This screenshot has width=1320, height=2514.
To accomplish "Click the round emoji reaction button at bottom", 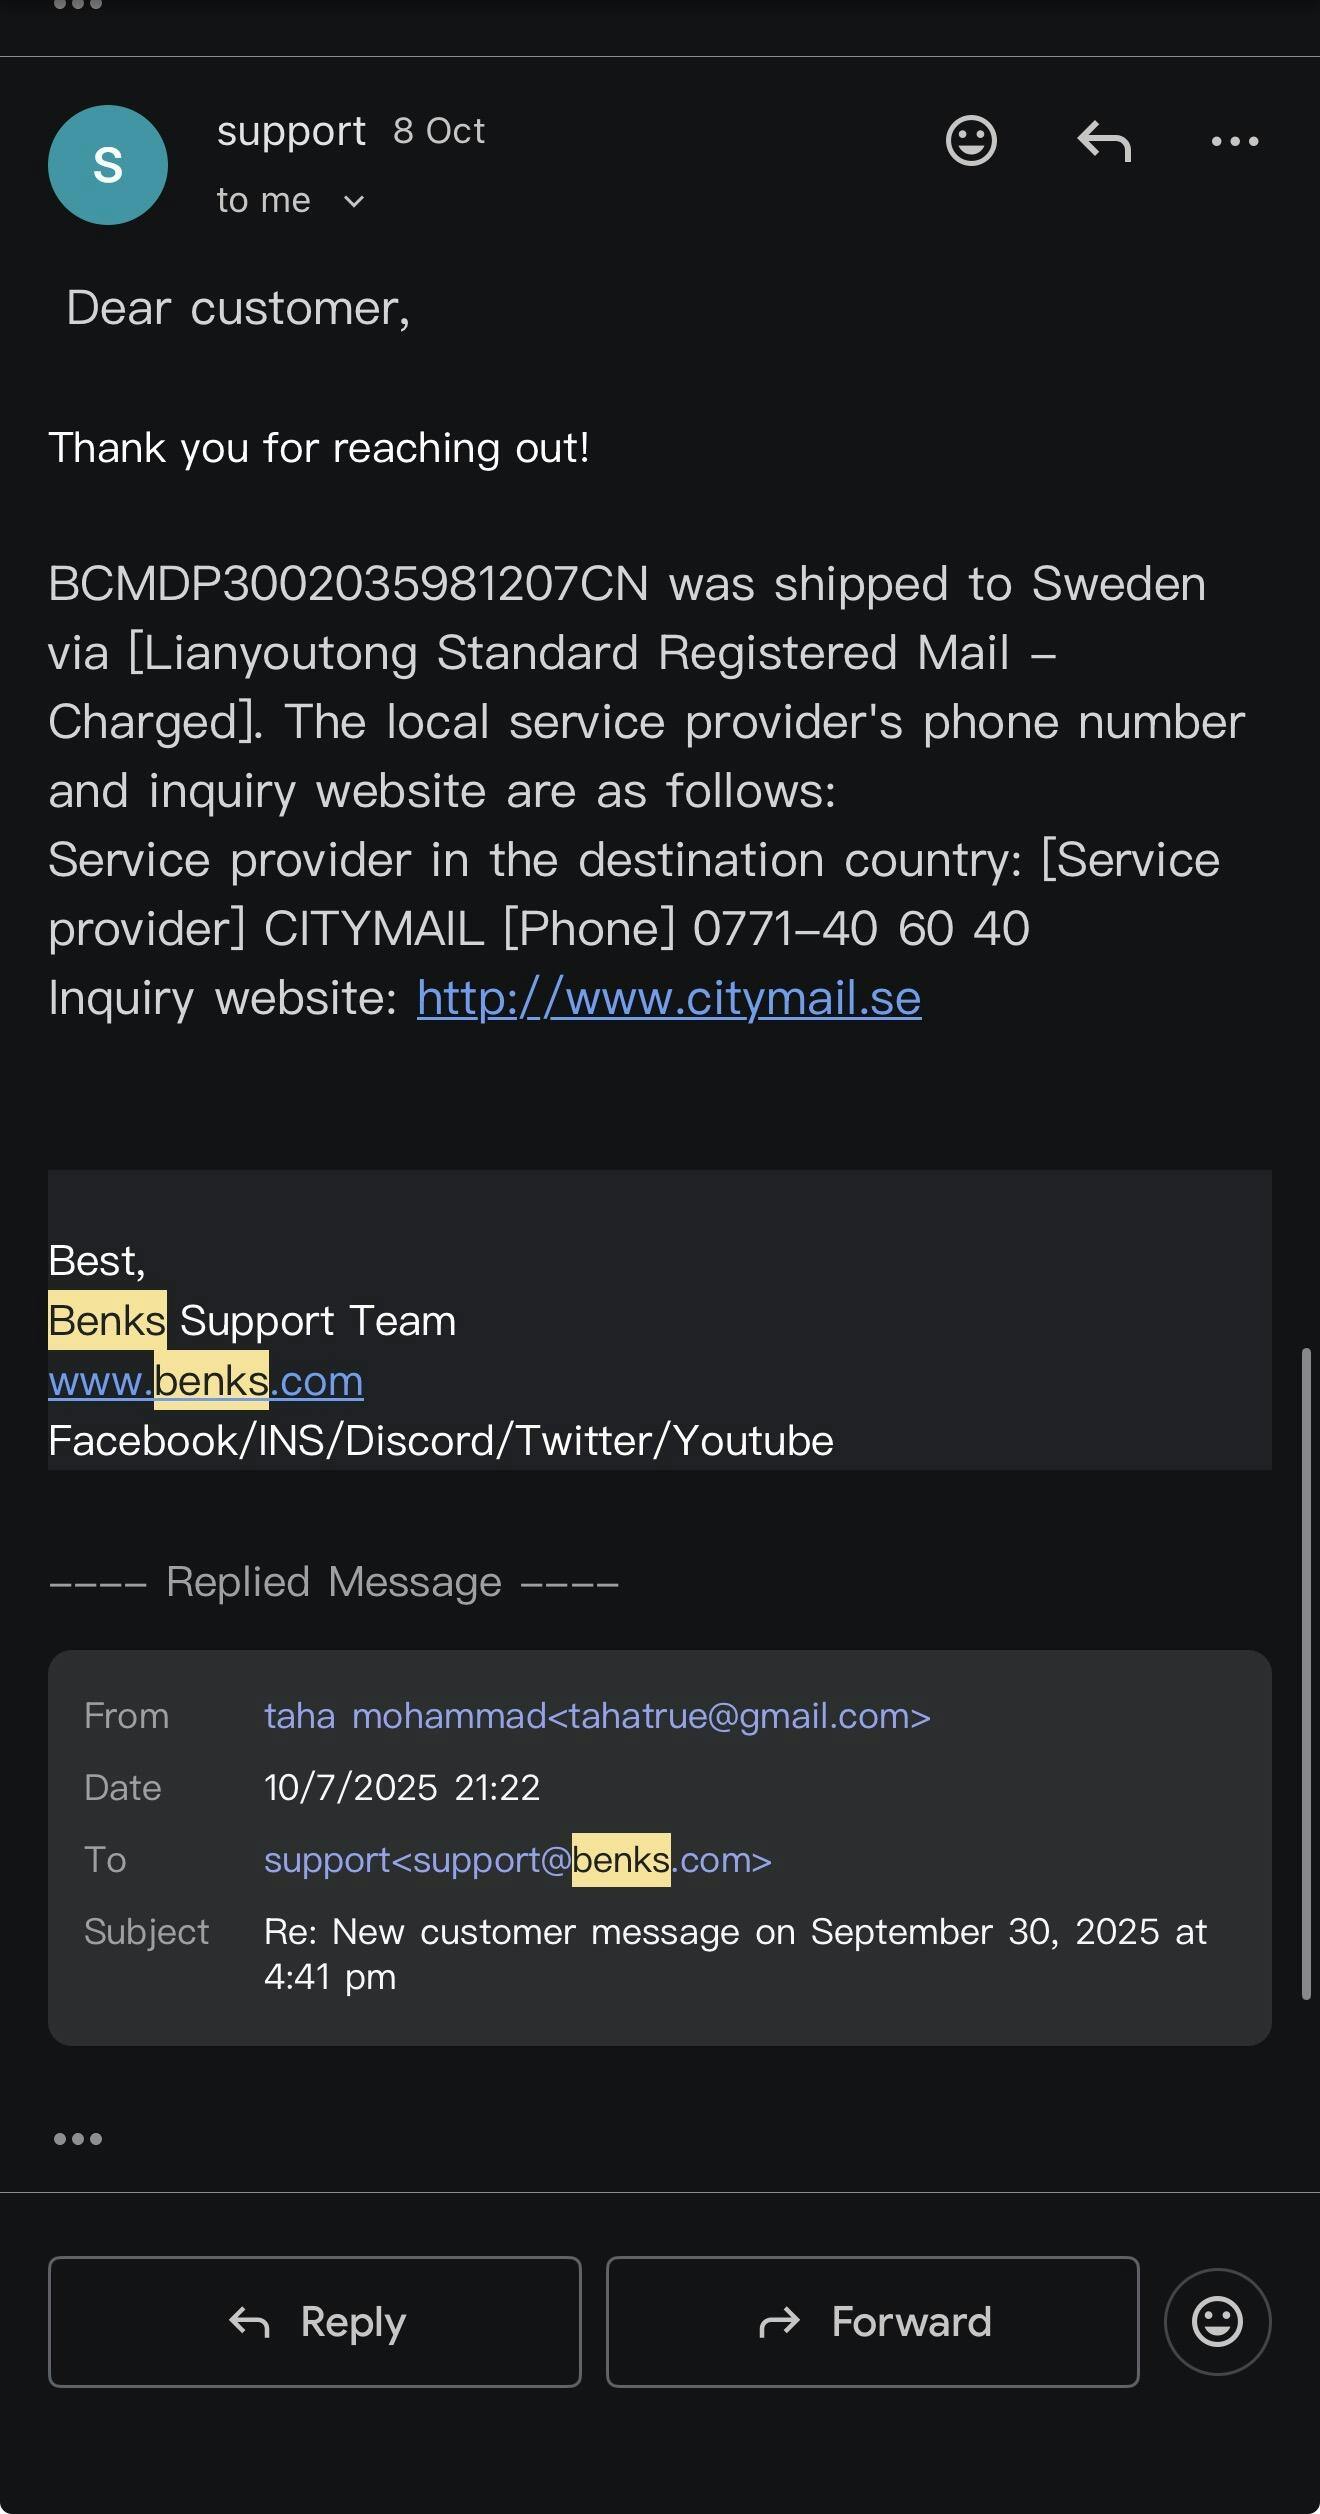I will (x=1217, y=2322).
